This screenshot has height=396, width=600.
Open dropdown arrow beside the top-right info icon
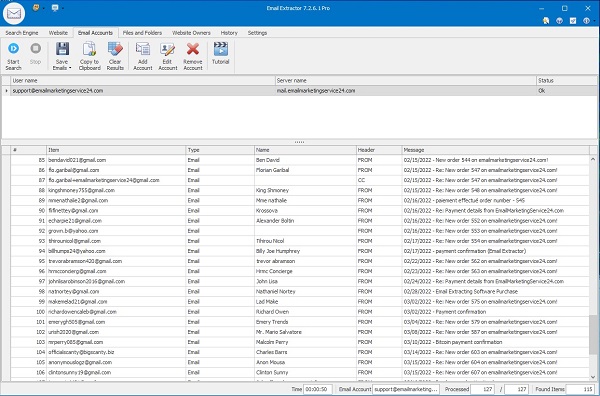tap(593, 21)
